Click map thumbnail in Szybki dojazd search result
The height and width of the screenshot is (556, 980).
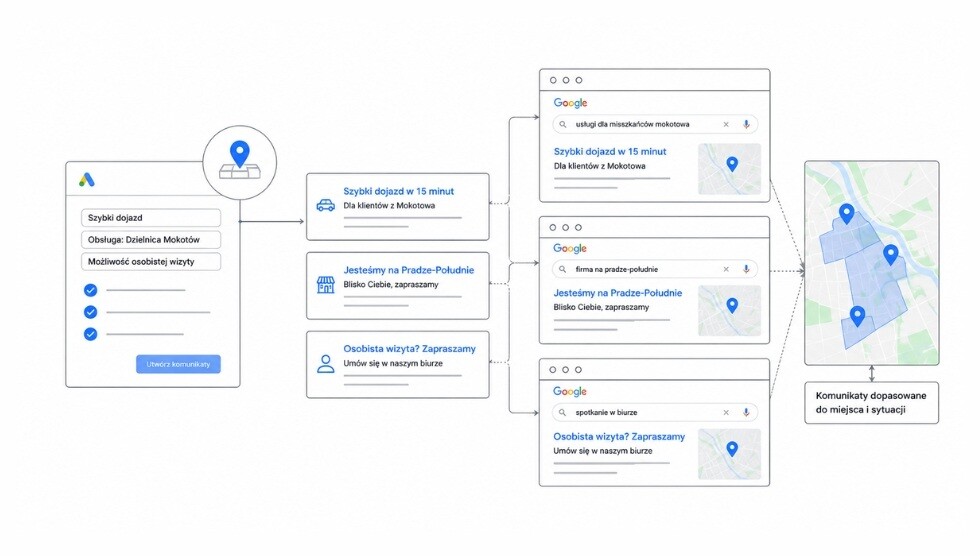click(x=729, y=169)
